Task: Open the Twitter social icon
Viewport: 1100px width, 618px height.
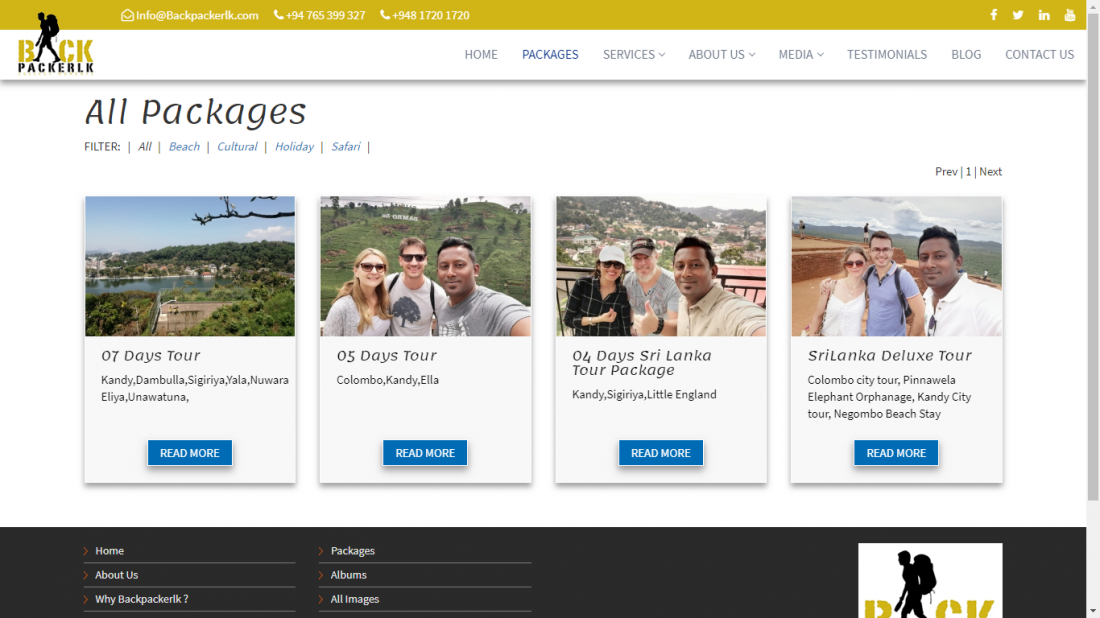Action: (1018, 15)
